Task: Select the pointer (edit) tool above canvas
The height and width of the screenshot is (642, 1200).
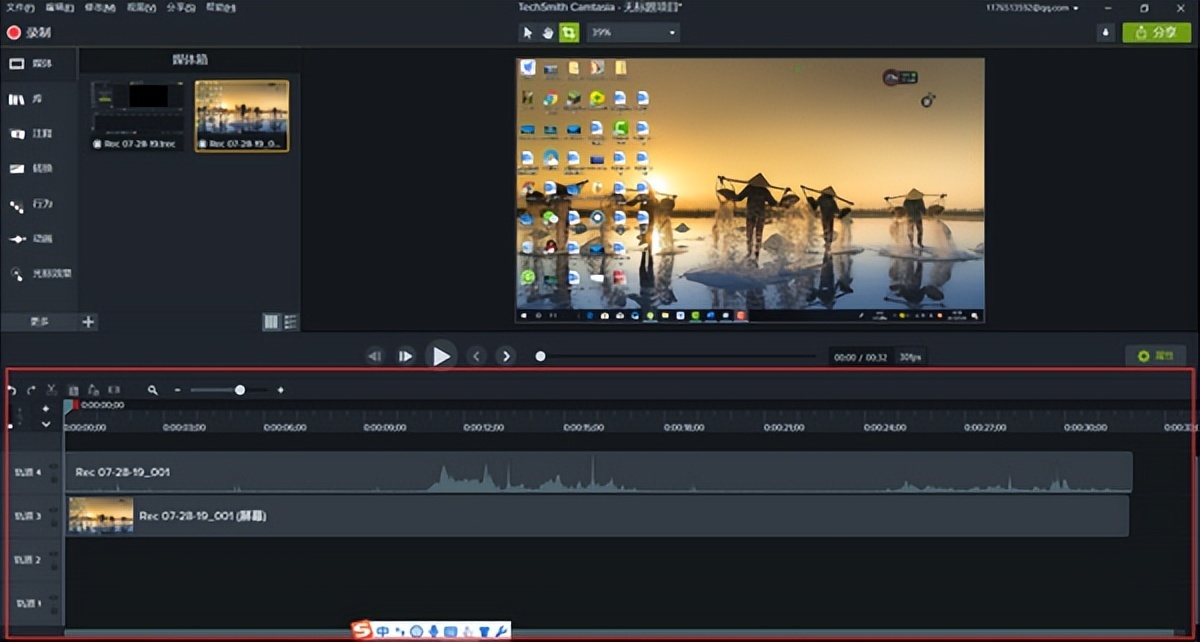Action: coord(528,32)
